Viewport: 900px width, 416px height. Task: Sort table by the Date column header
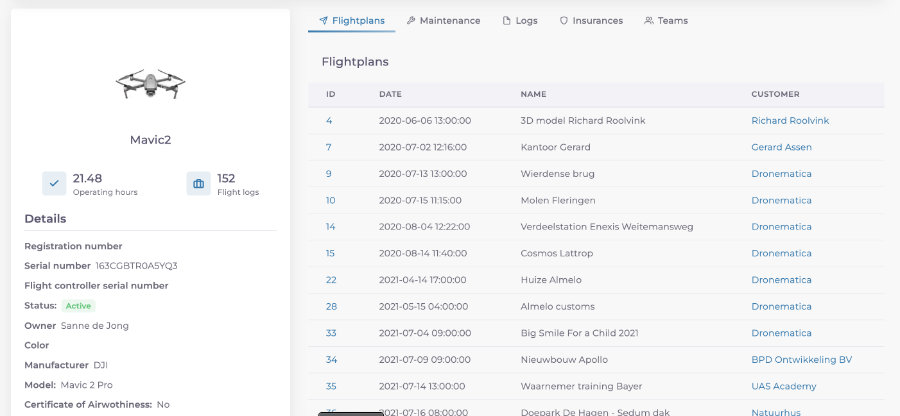(390, 95)
